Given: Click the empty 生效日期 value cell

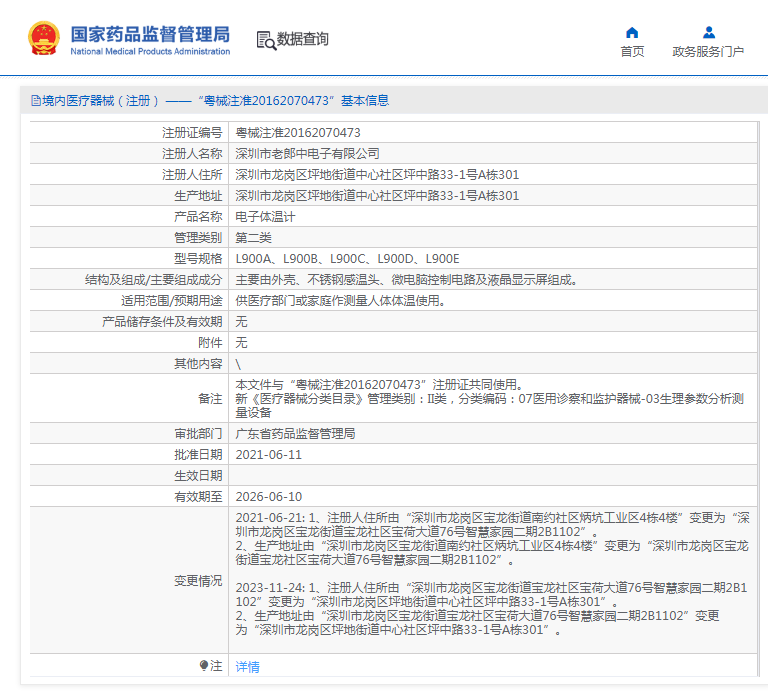Looking at the screenshot, I should (x=493, y=476).
